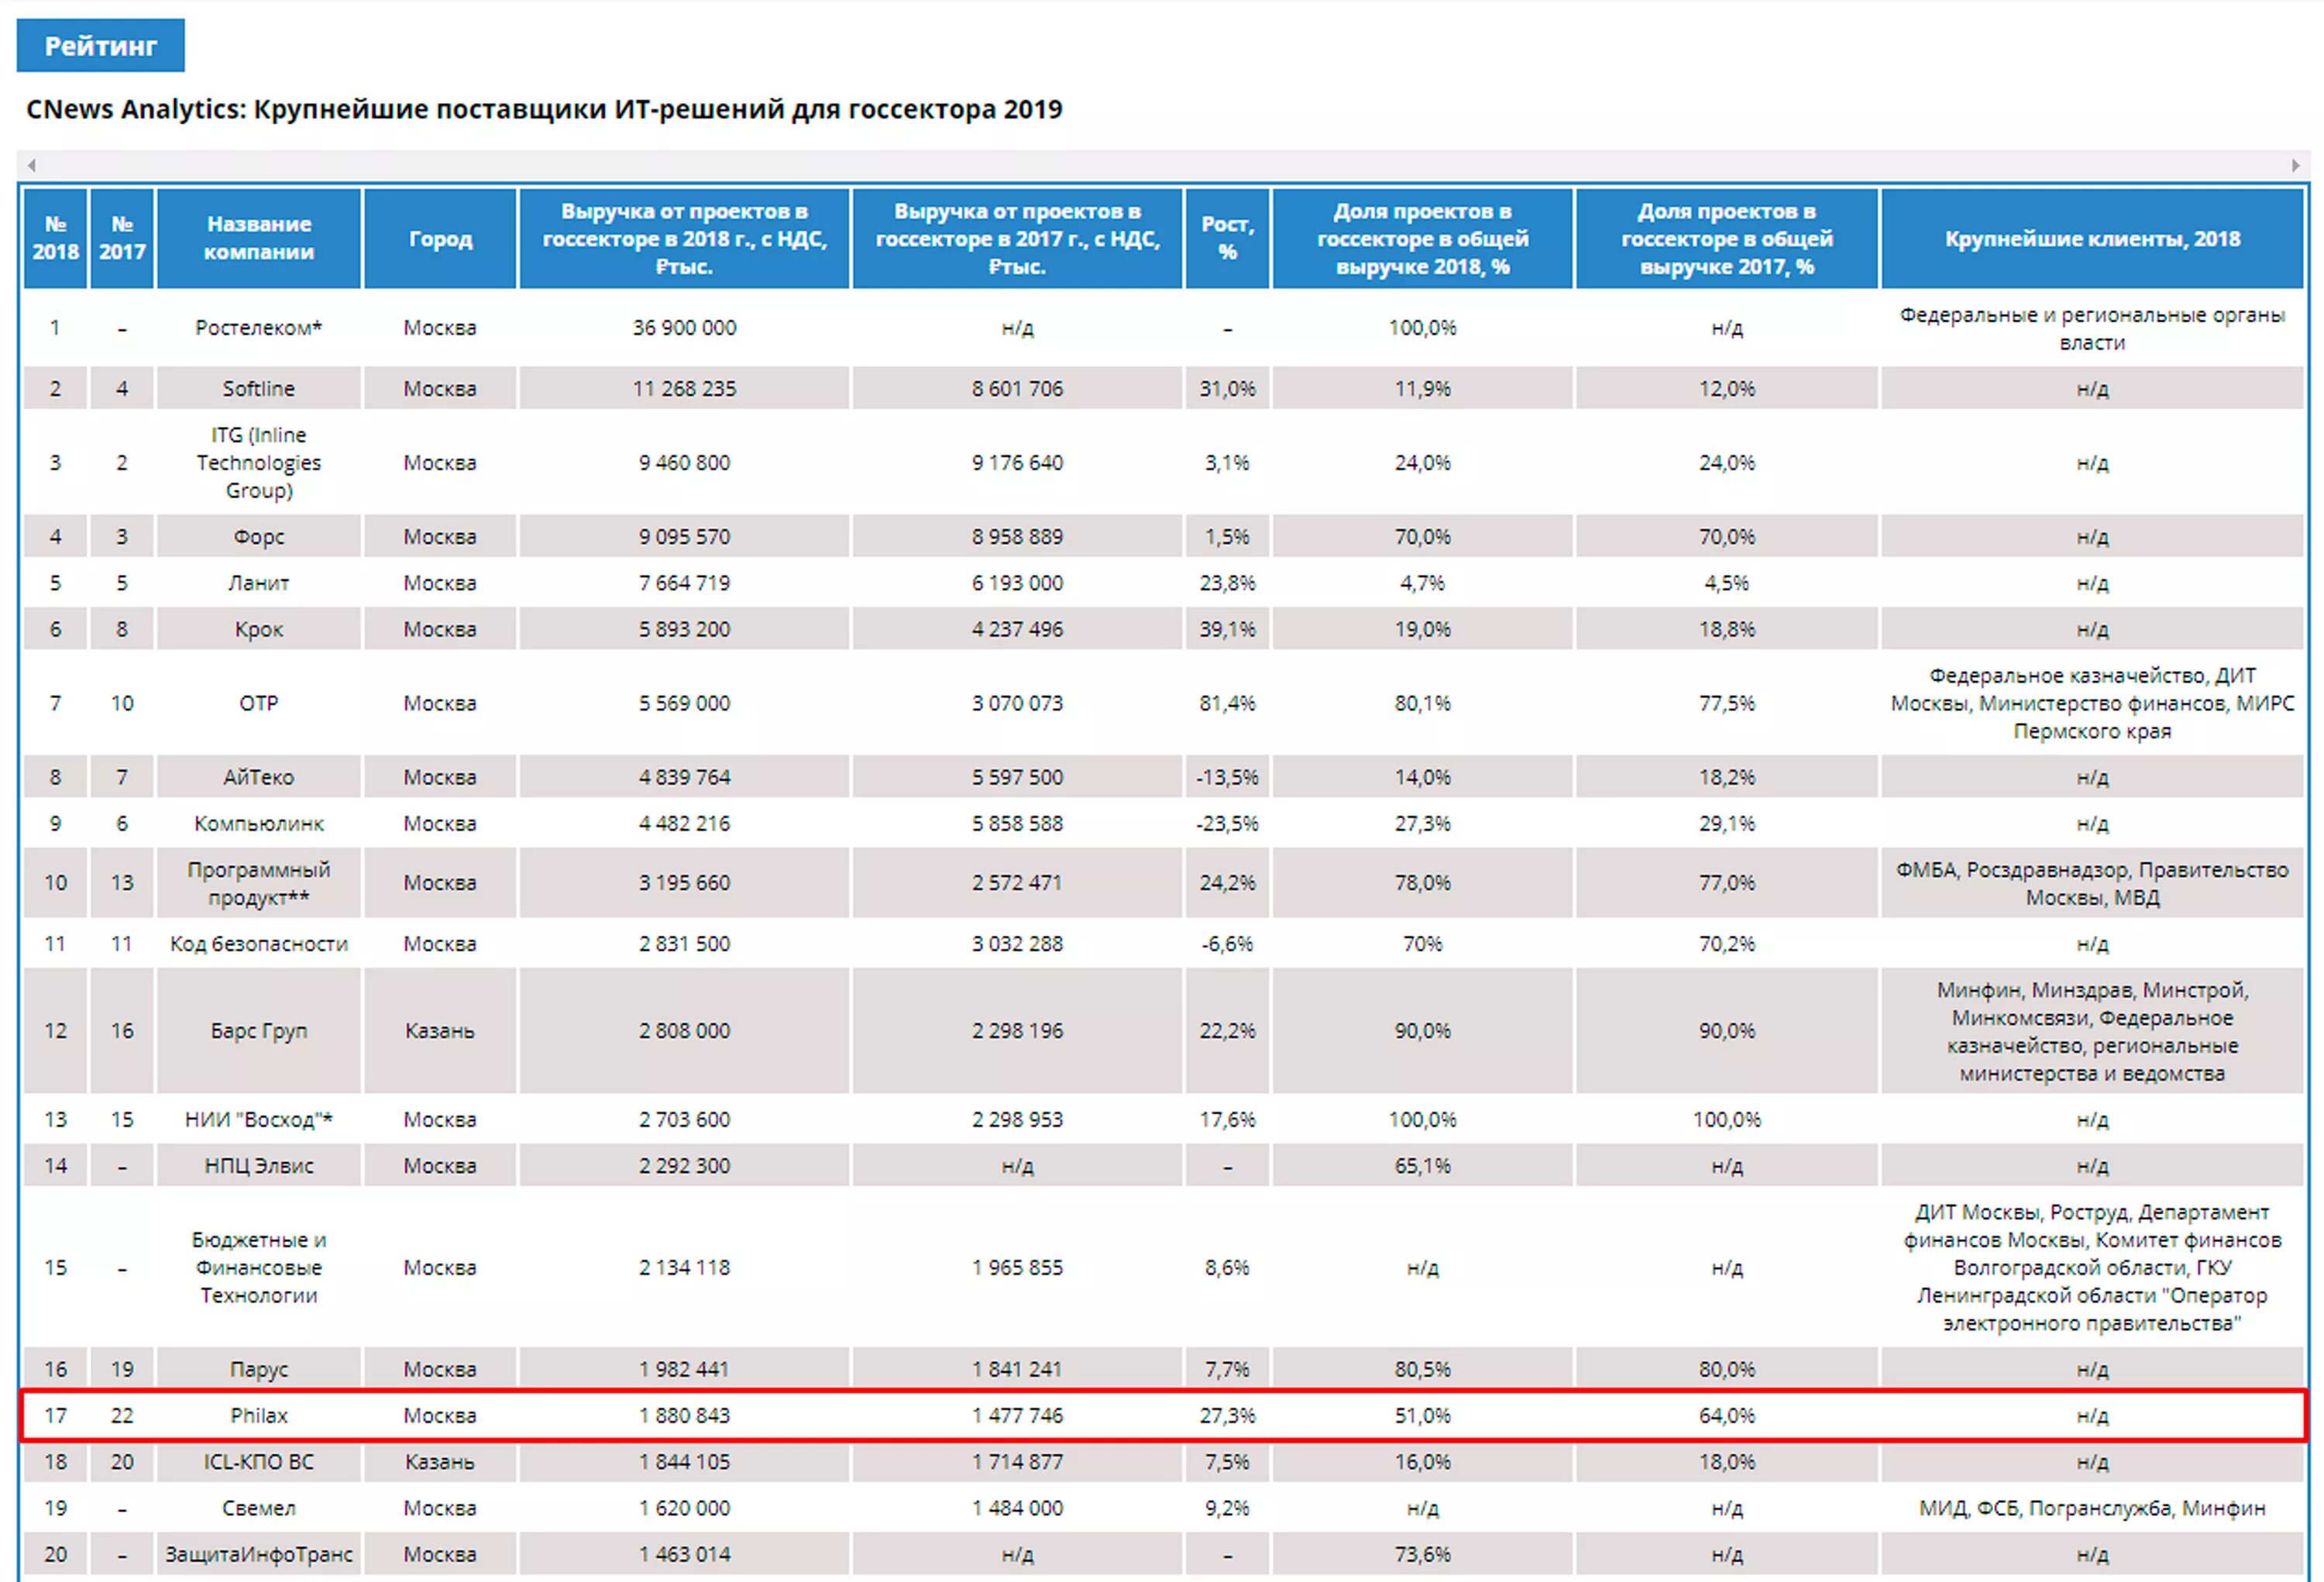This screenshot has height=1582, width=2324.
Task: Click the Ростелеком* company cell
Action: point(259,328)
